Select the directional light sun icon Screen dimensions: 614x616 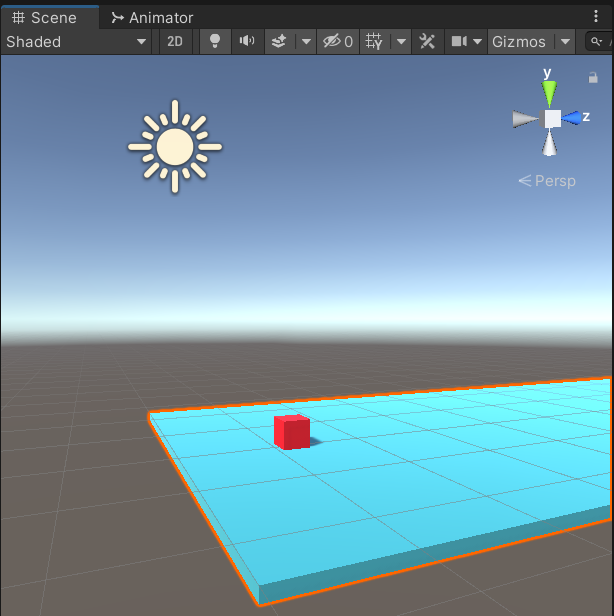[175, 147]
